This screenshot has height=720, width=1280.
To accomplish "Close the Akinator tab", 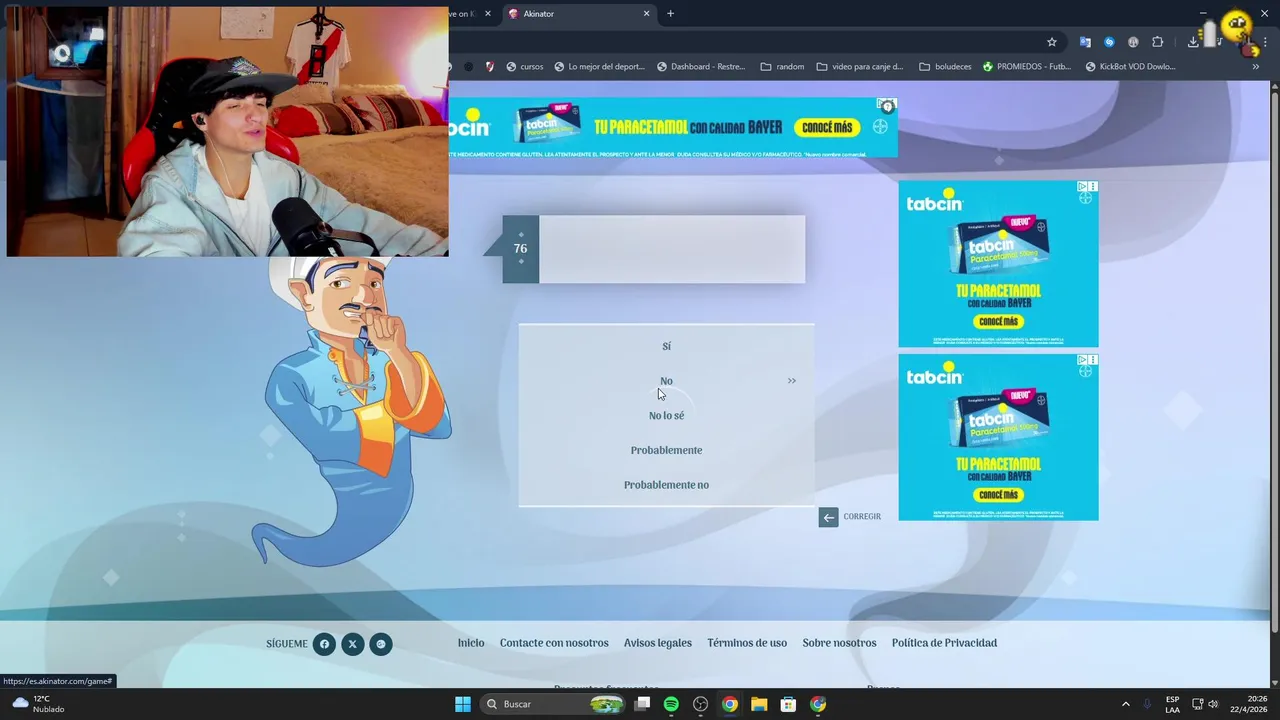I will click(x=646, y=14).
